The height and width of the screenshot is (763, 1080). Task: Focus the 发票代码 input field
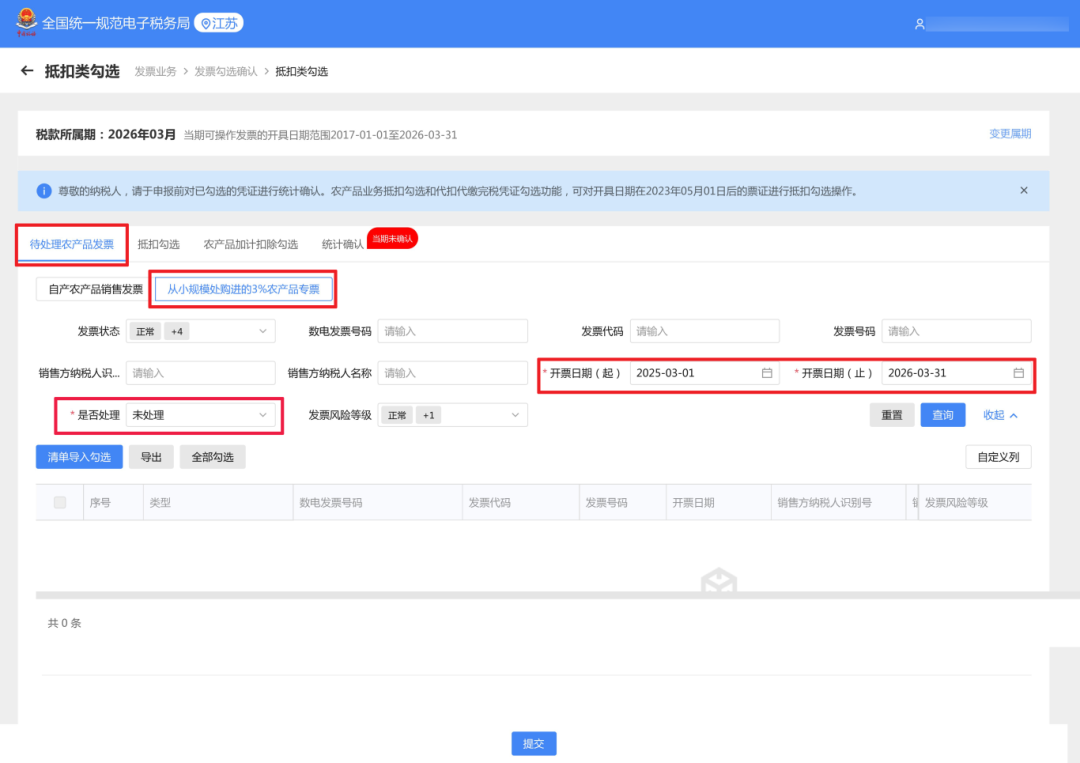coord(705,331)
